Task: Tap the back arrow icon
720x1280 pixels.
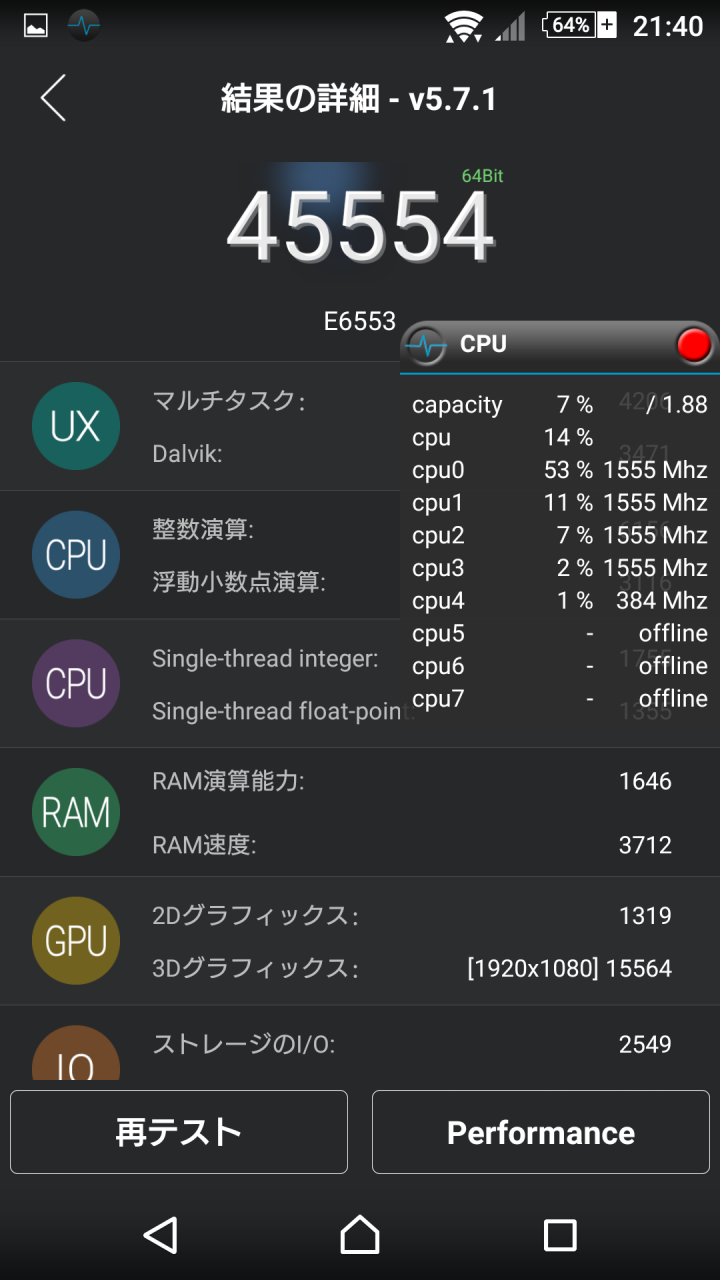Action: (x=53, y=98)
